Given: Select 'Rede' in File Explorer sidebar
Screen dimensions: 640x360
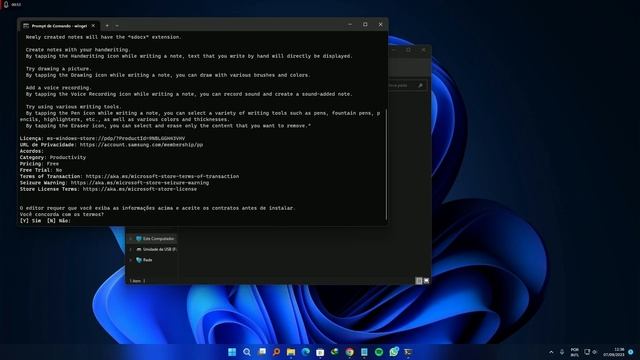Looking at the screenshot, I should point(144,260).
